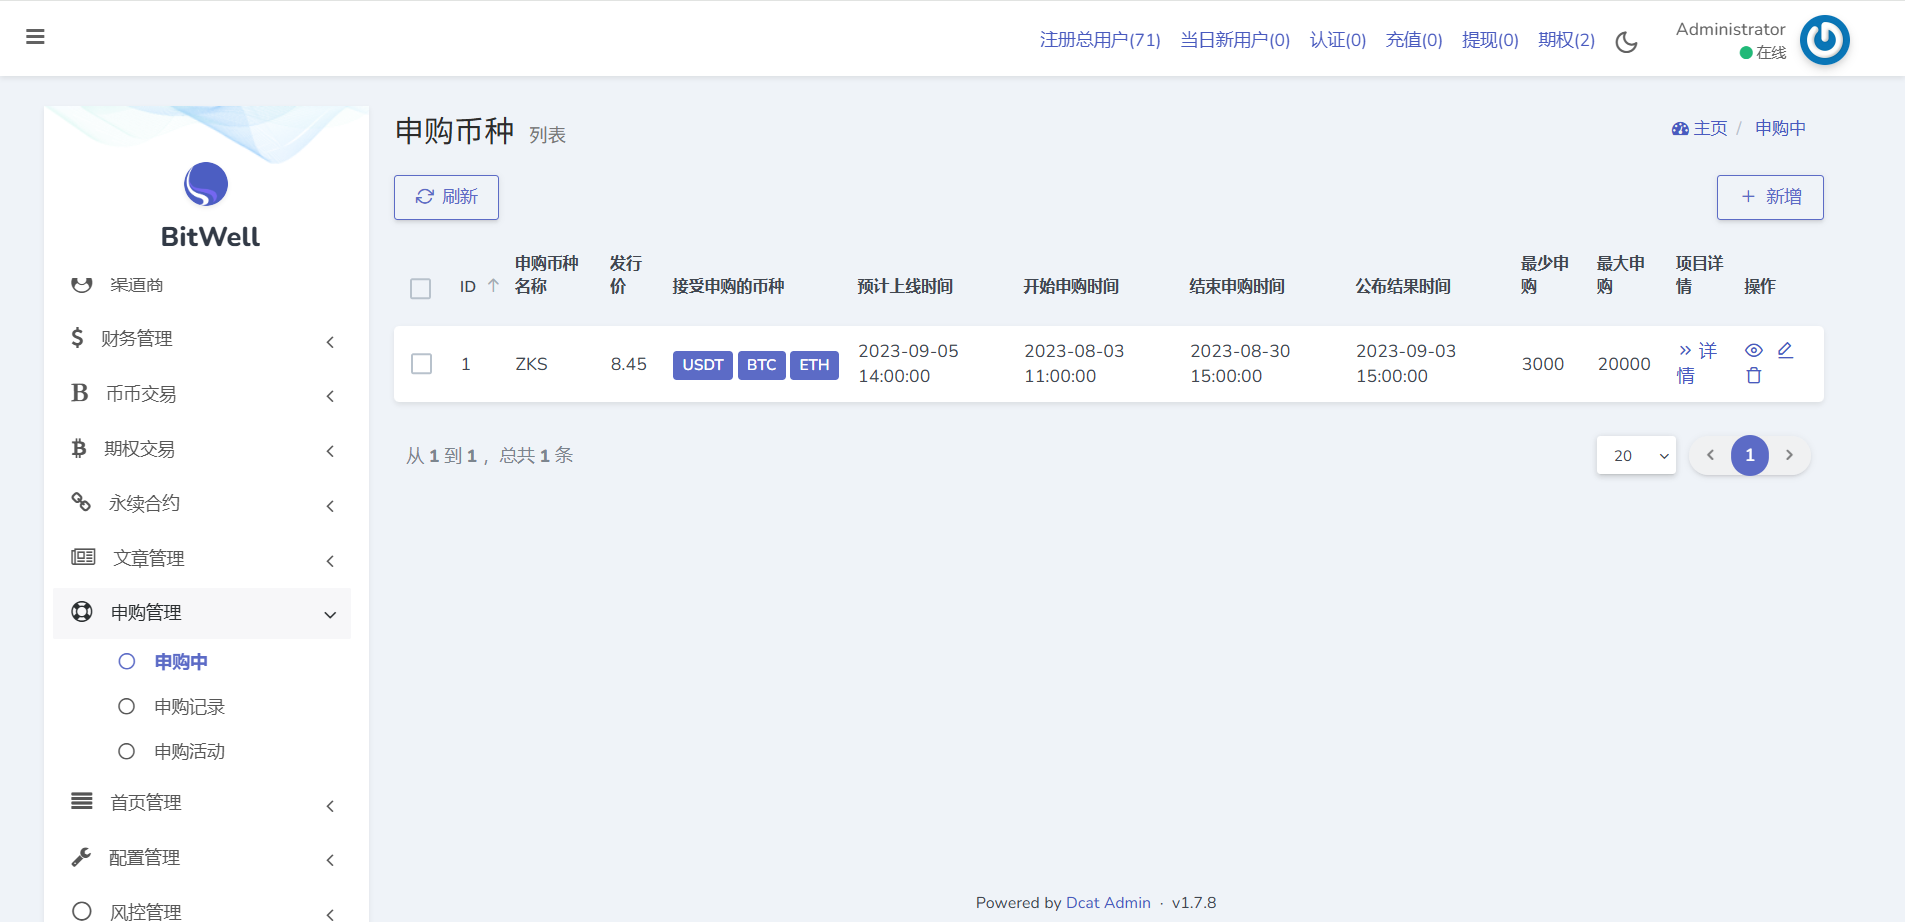Go to next page arrow in pagination
Image resolution: width=1905 pixels, height=922 pixels.
pos(1789,456)
